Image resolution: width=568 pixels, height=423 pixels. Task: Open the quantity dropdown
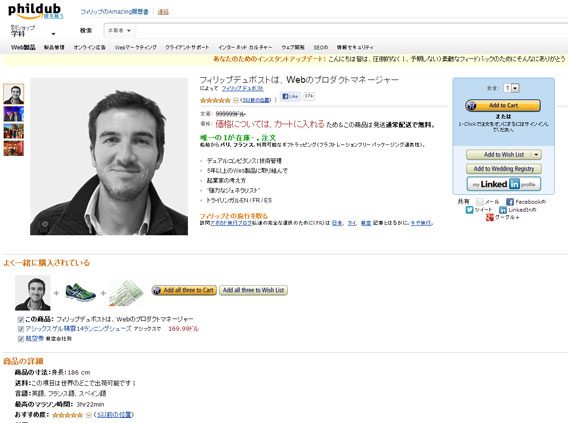511,88
